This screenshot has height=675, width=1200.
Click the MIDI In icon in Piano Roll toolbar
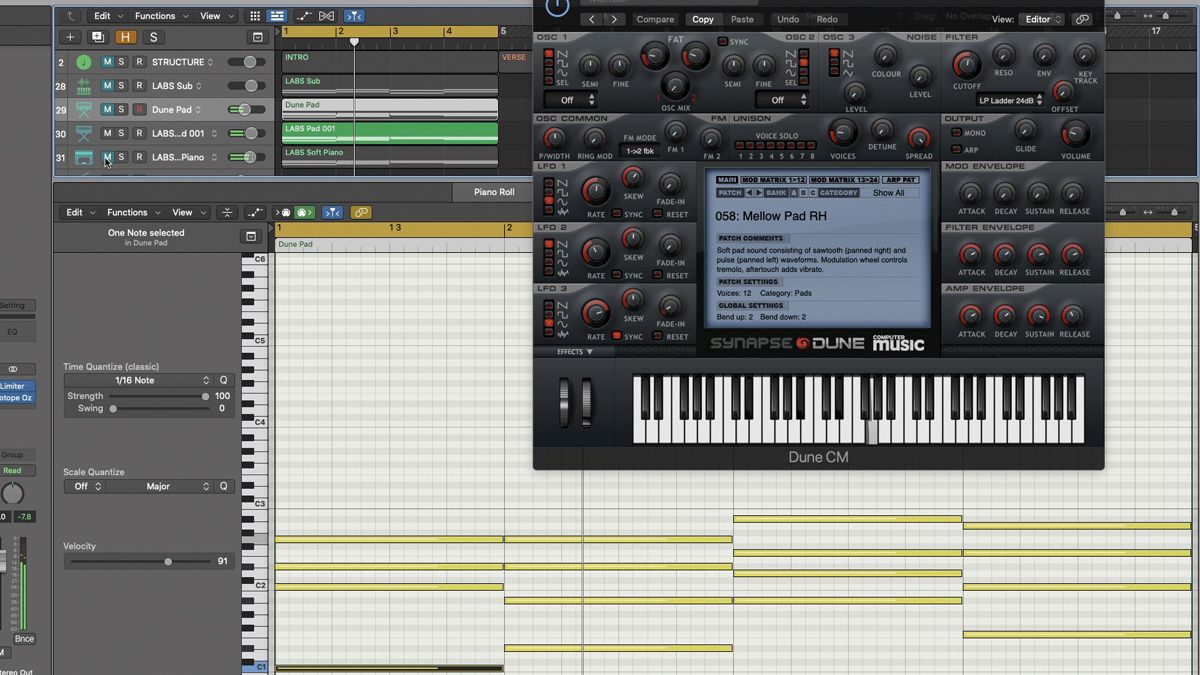(286, 212)
